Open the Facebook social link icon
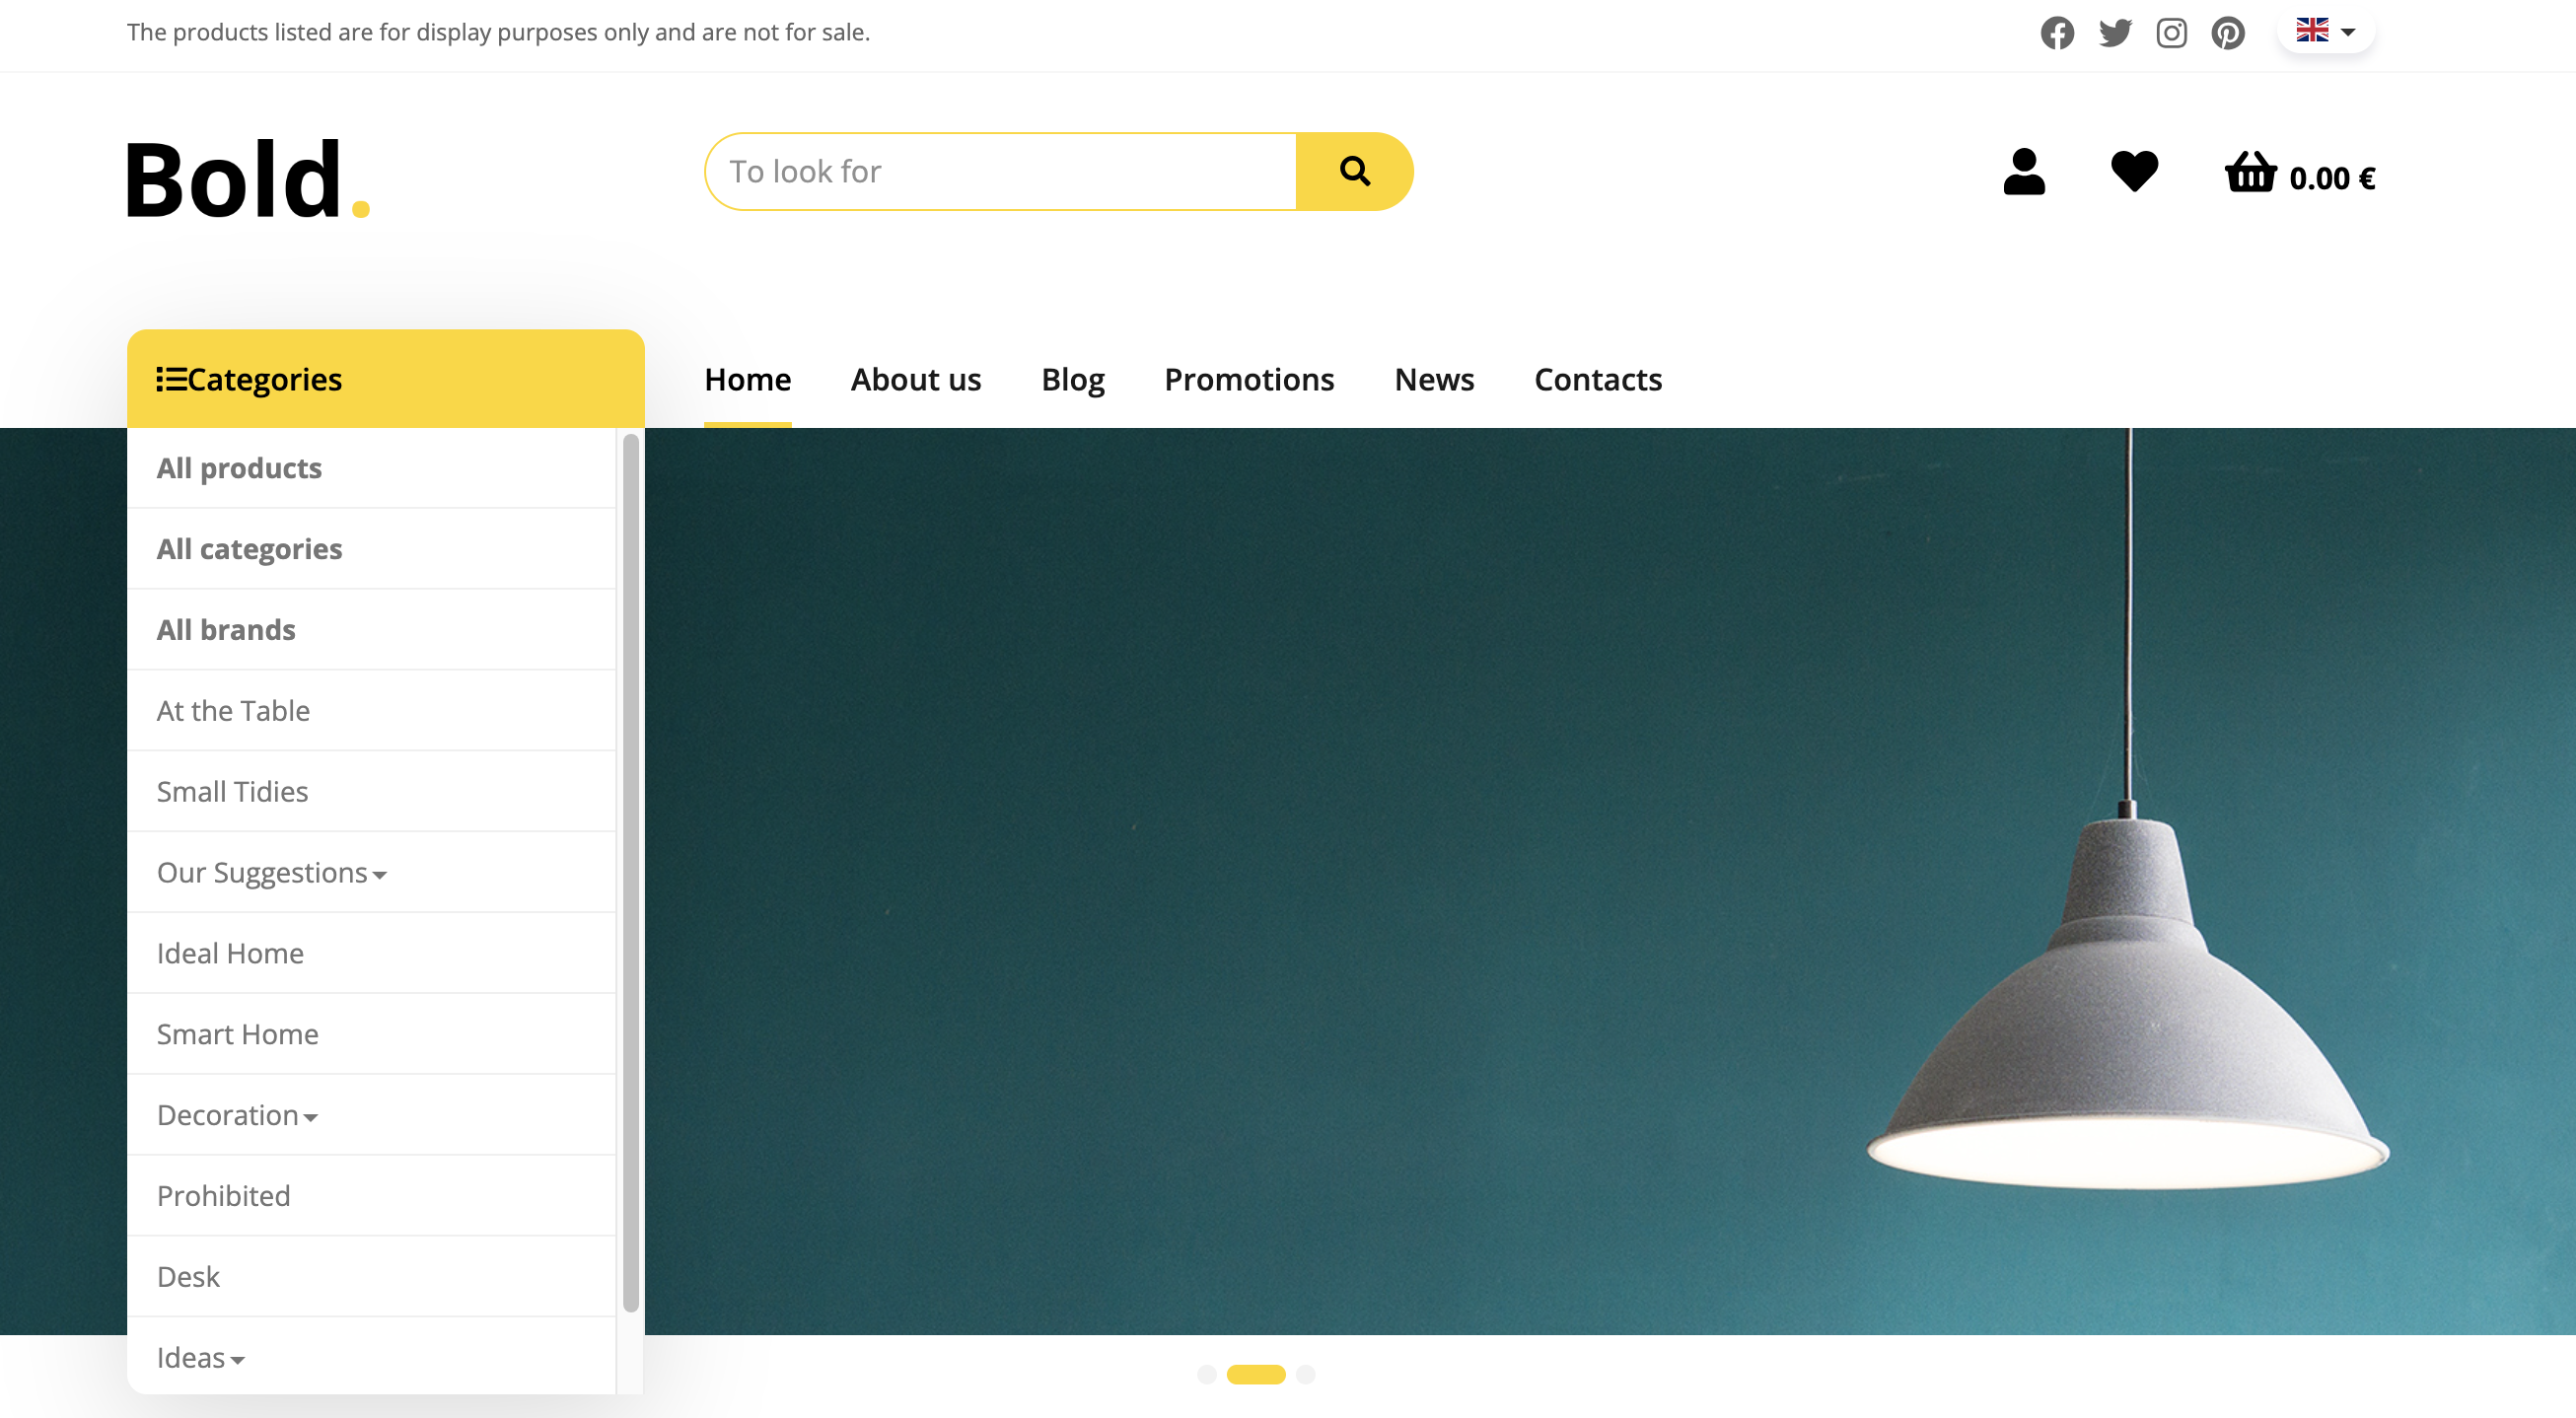 click(2057, 33)
